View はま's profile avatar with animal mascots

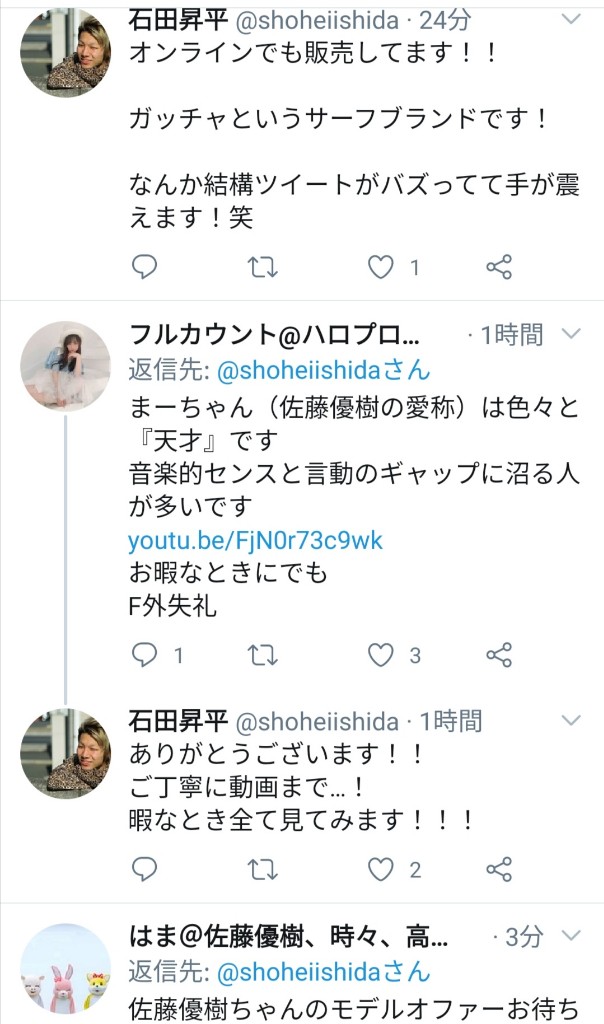(66, 968)
